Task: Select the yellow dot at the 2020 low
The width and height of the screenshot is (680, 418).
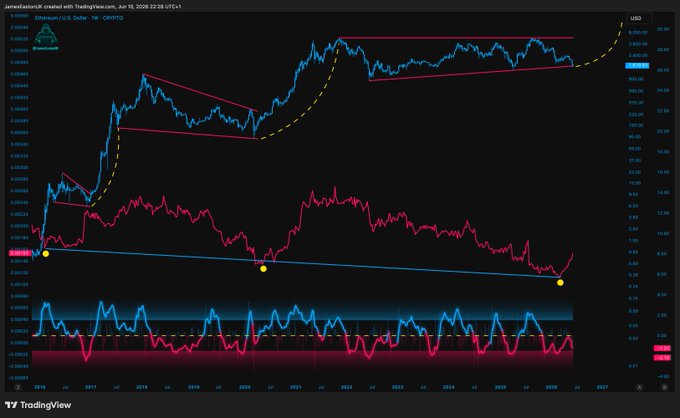Action: tap(263, 269)
